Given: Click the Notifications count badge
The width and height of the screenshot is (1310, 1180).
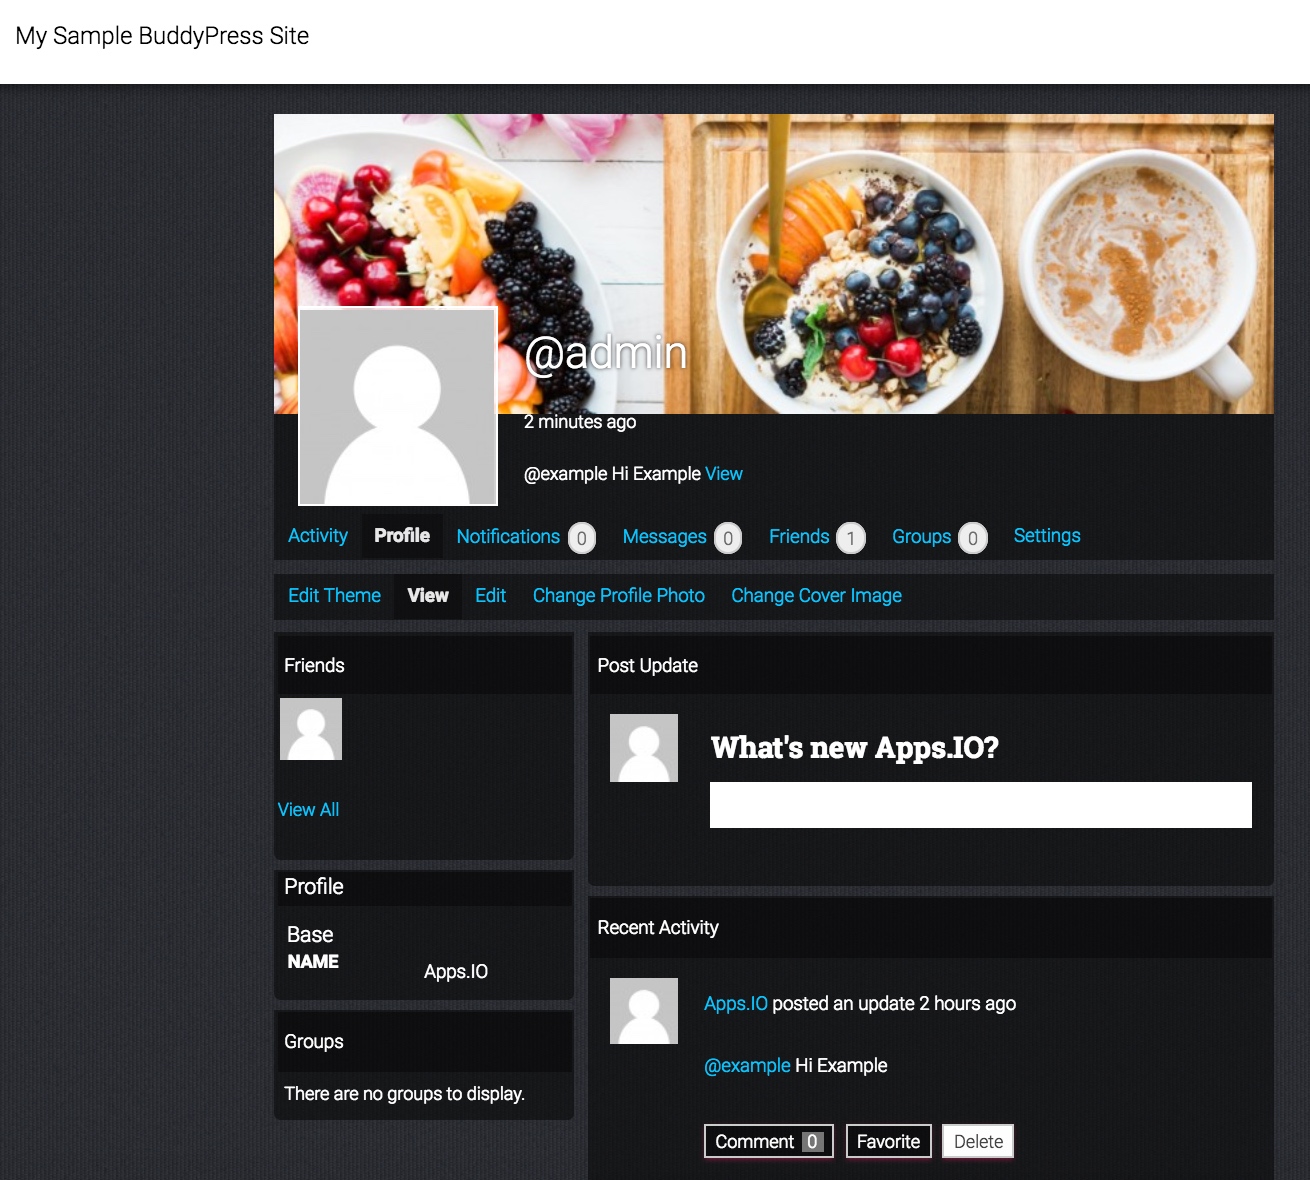Looking at the screenshot, I should [x=582, y=539].
